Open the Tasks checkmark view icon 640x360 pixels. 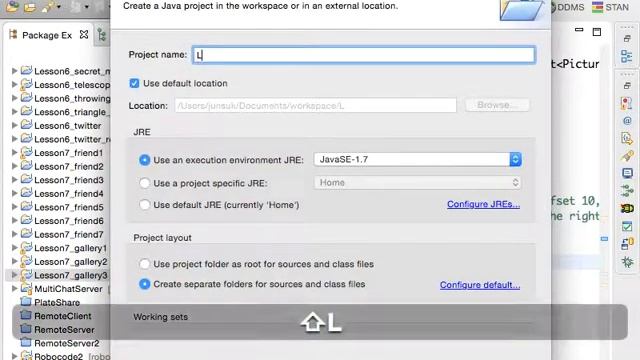pyautogui.click(x=627, y=226)
